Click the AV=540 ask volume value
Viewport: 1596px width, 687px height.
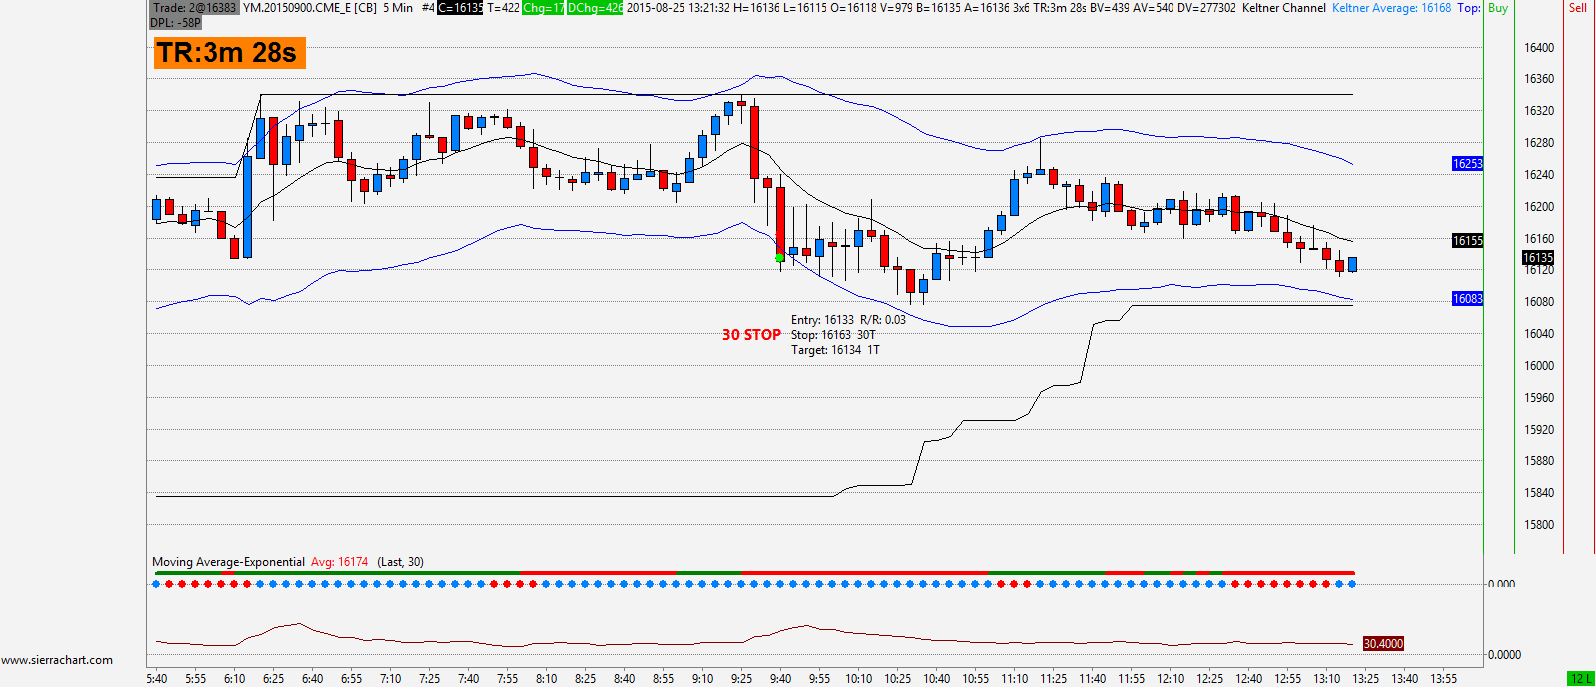click(x=1153, y=7)
